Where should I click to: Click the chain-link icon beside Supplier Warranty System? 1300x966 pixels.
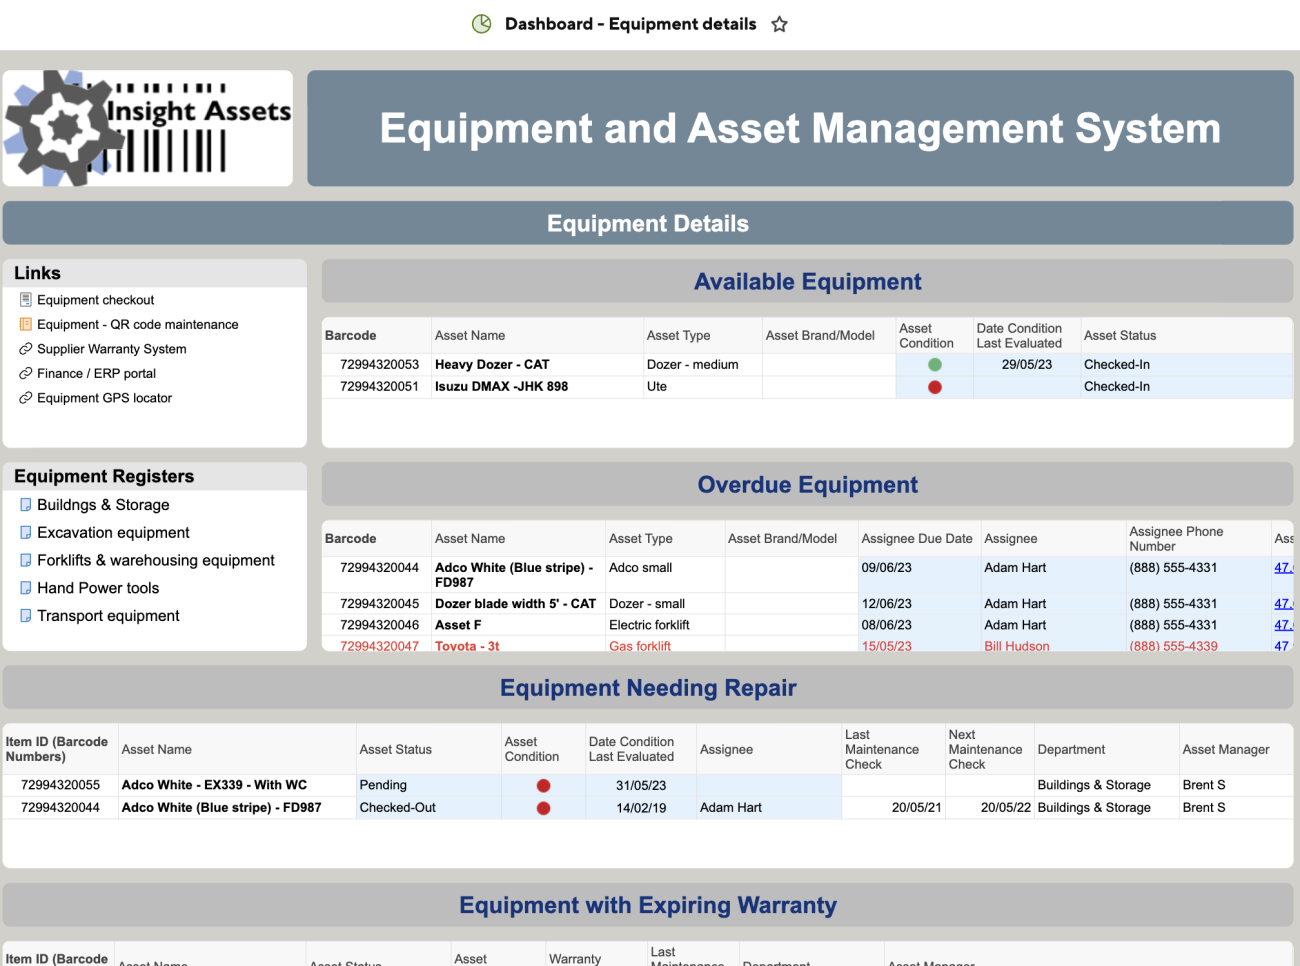tap(25, 349)
